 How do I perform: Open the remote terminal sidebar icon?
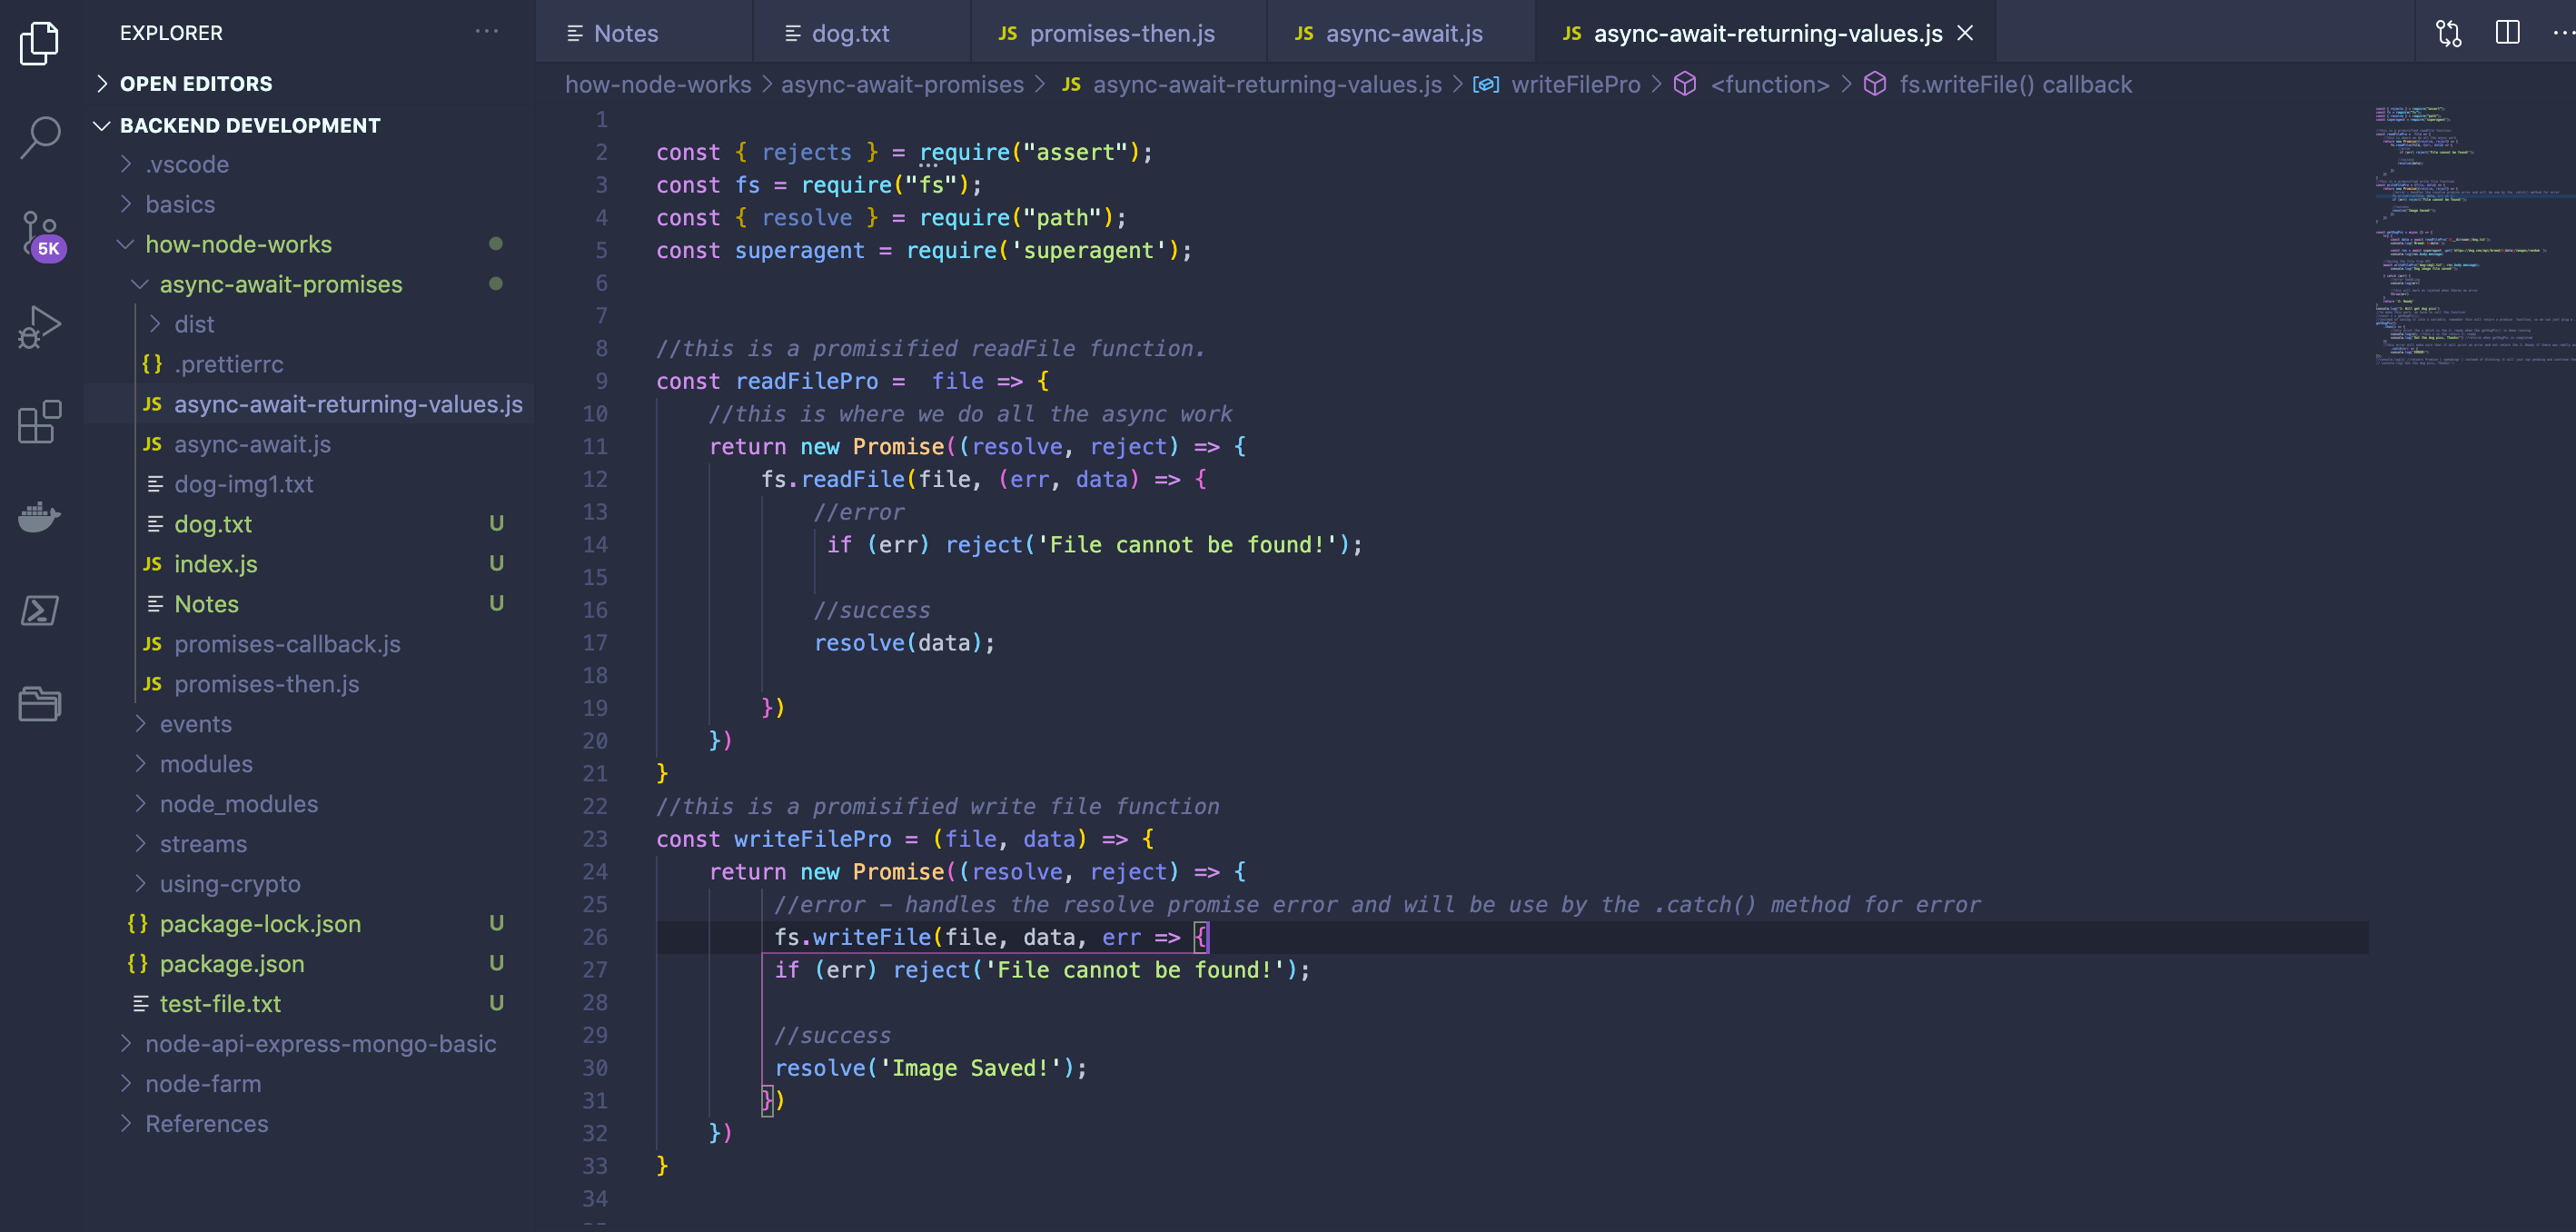39,610
